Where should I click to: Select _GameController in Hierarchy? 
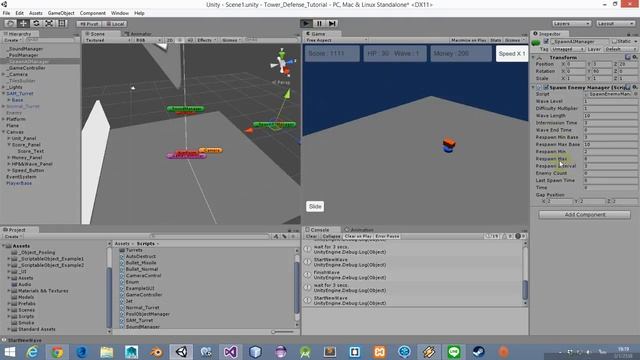(x=27, y=68)
